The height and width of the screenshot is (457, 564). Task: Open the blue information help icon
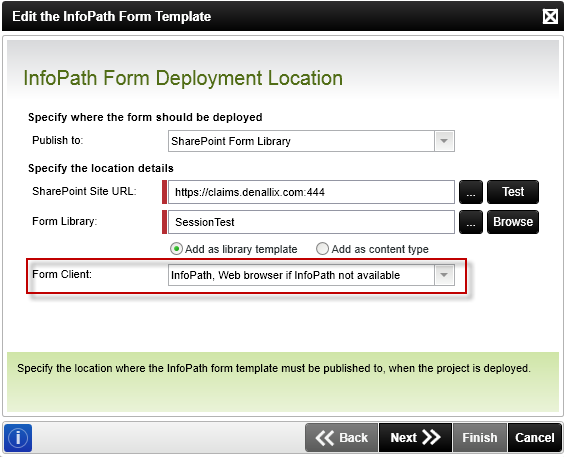coord(18,438)
